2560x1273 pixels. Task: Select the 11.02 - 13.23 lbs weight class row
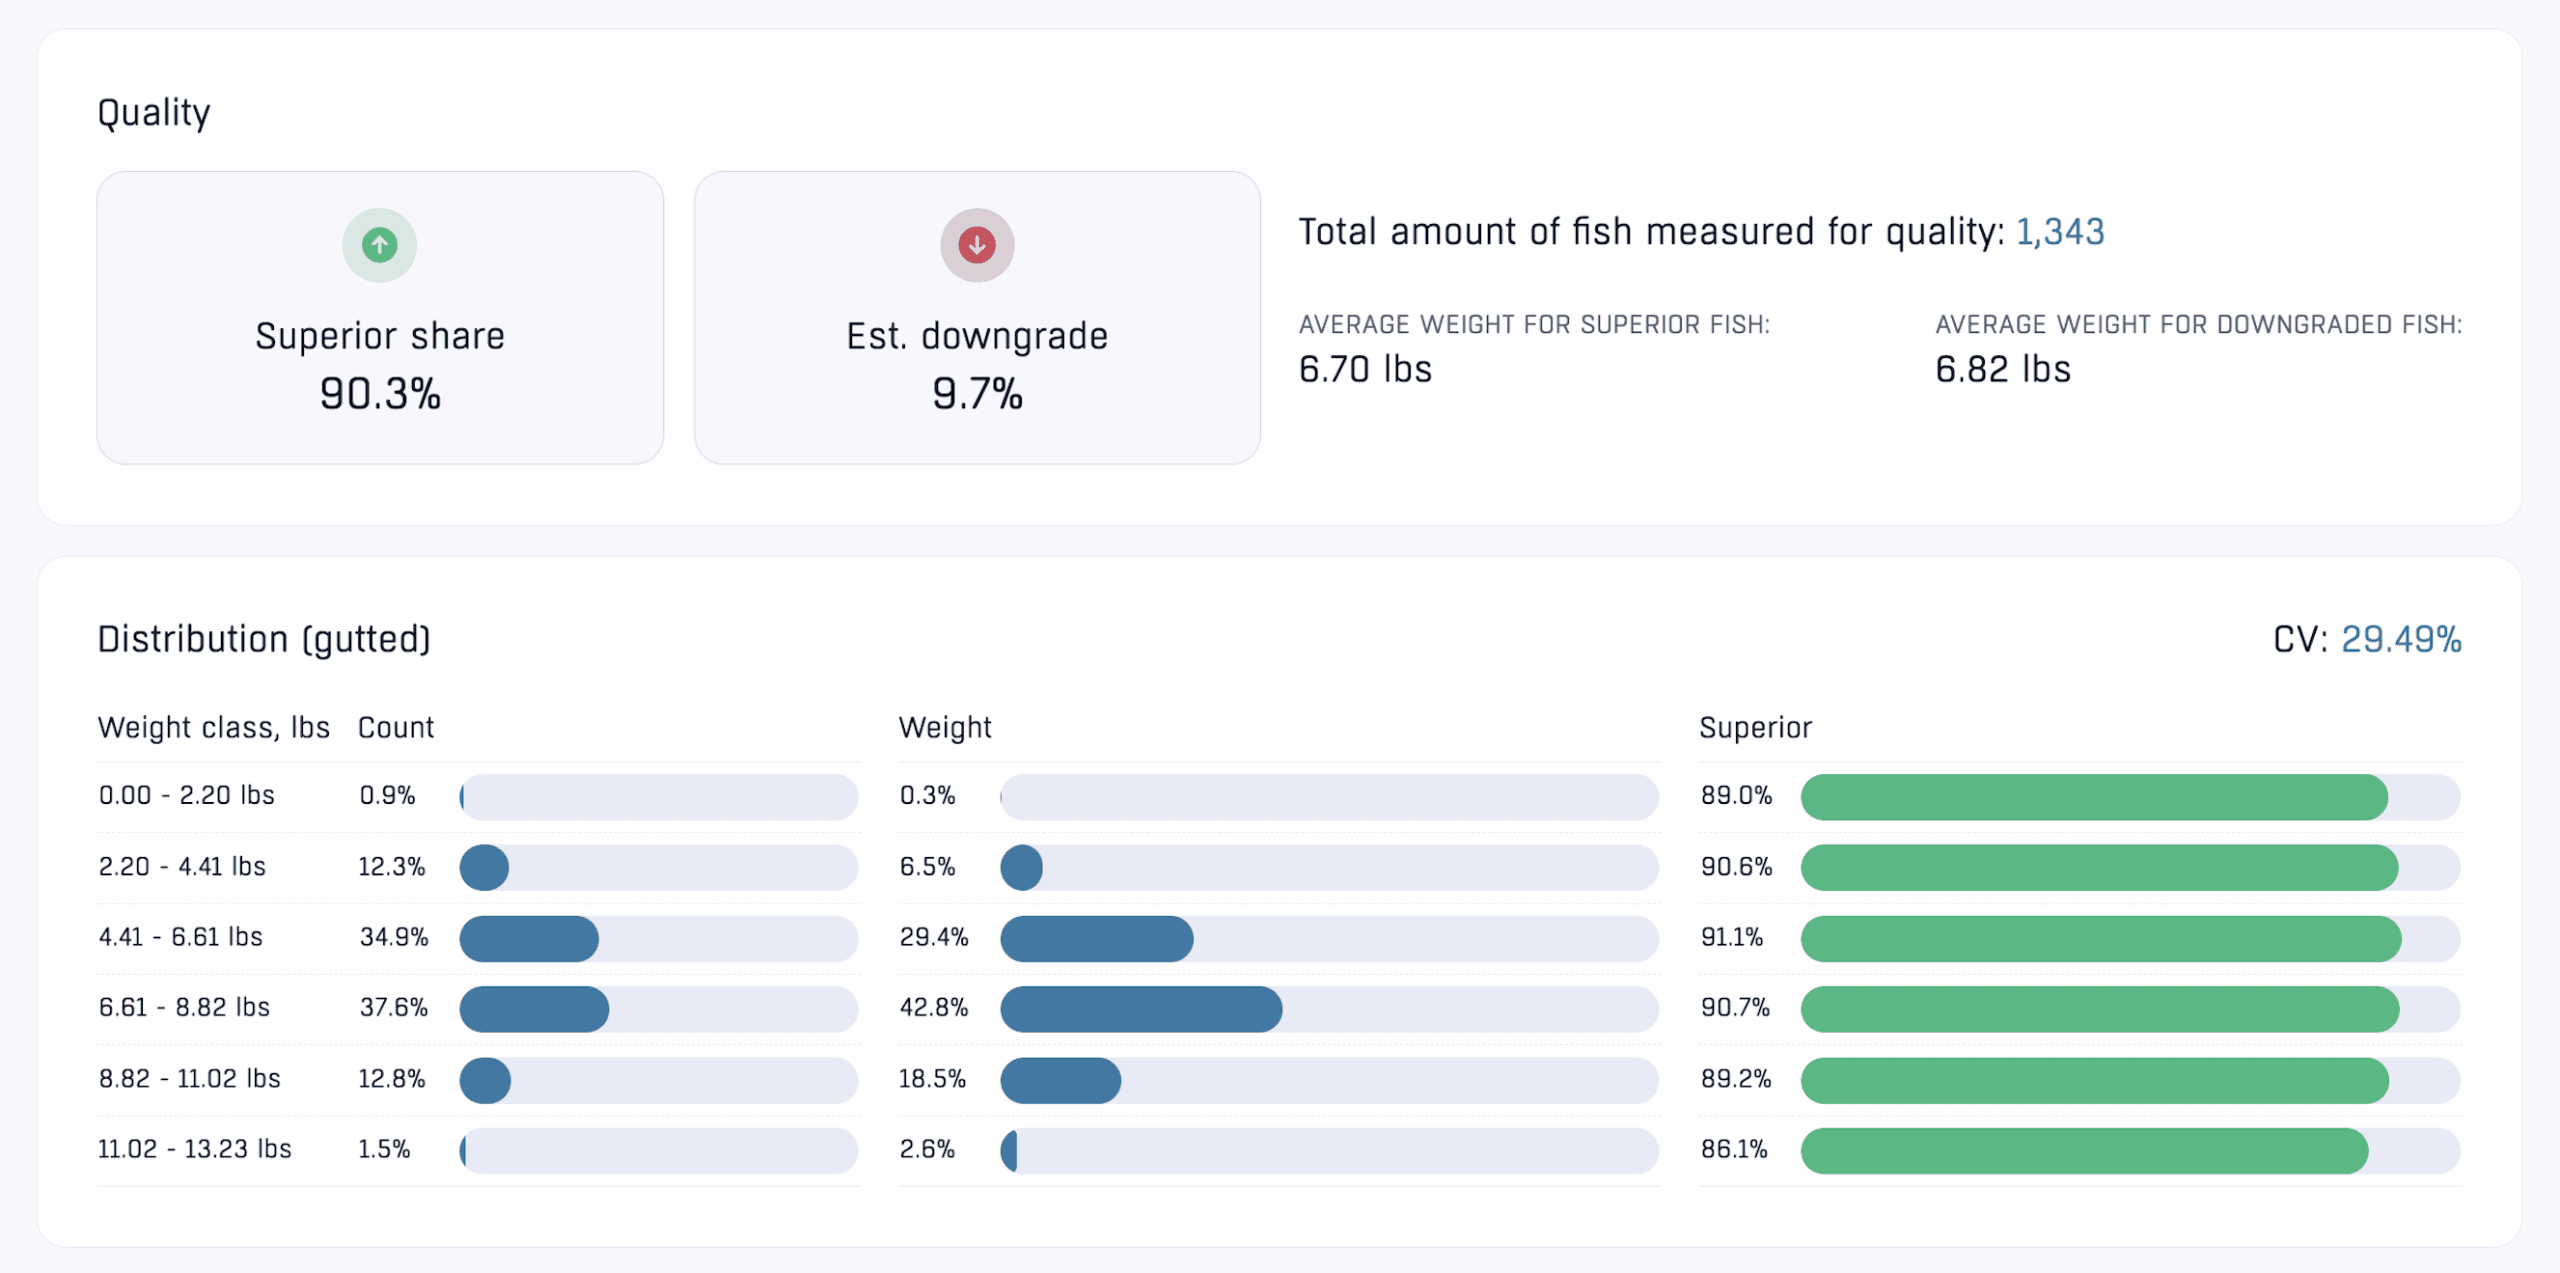tap(195, 1150)
